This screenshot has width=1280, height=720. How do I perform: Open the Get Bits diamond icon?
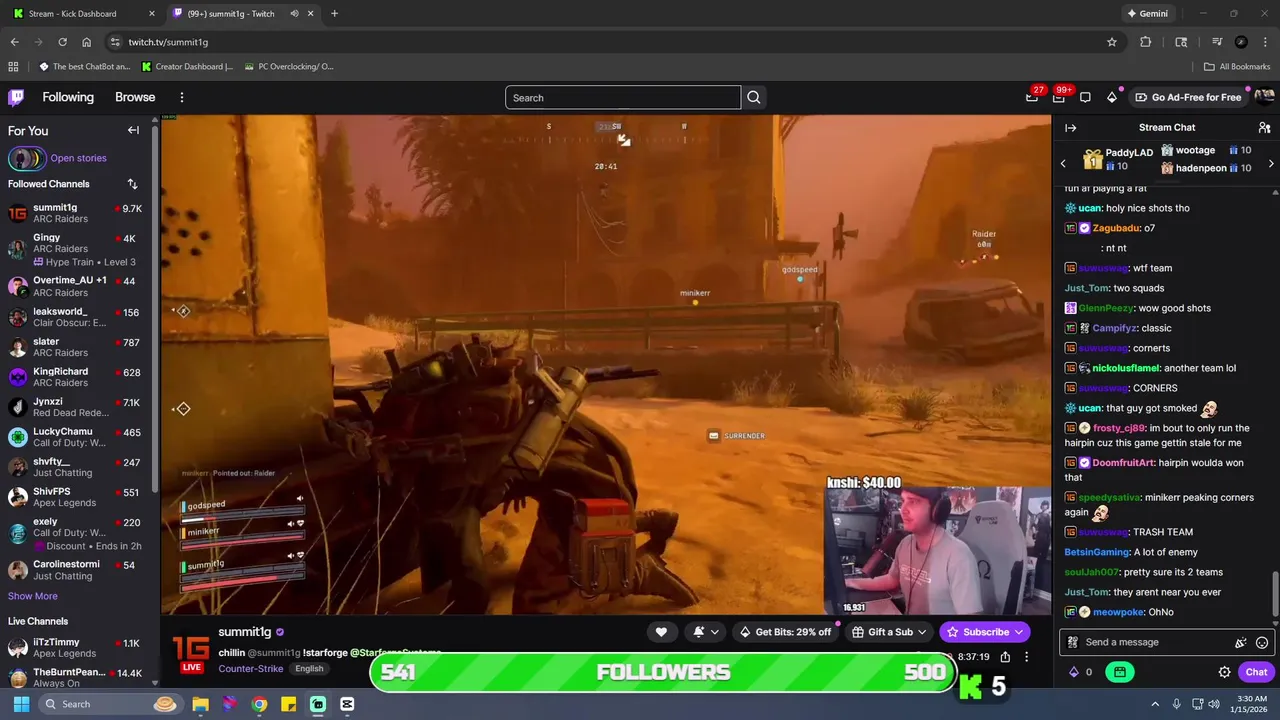pos(1112,97)
